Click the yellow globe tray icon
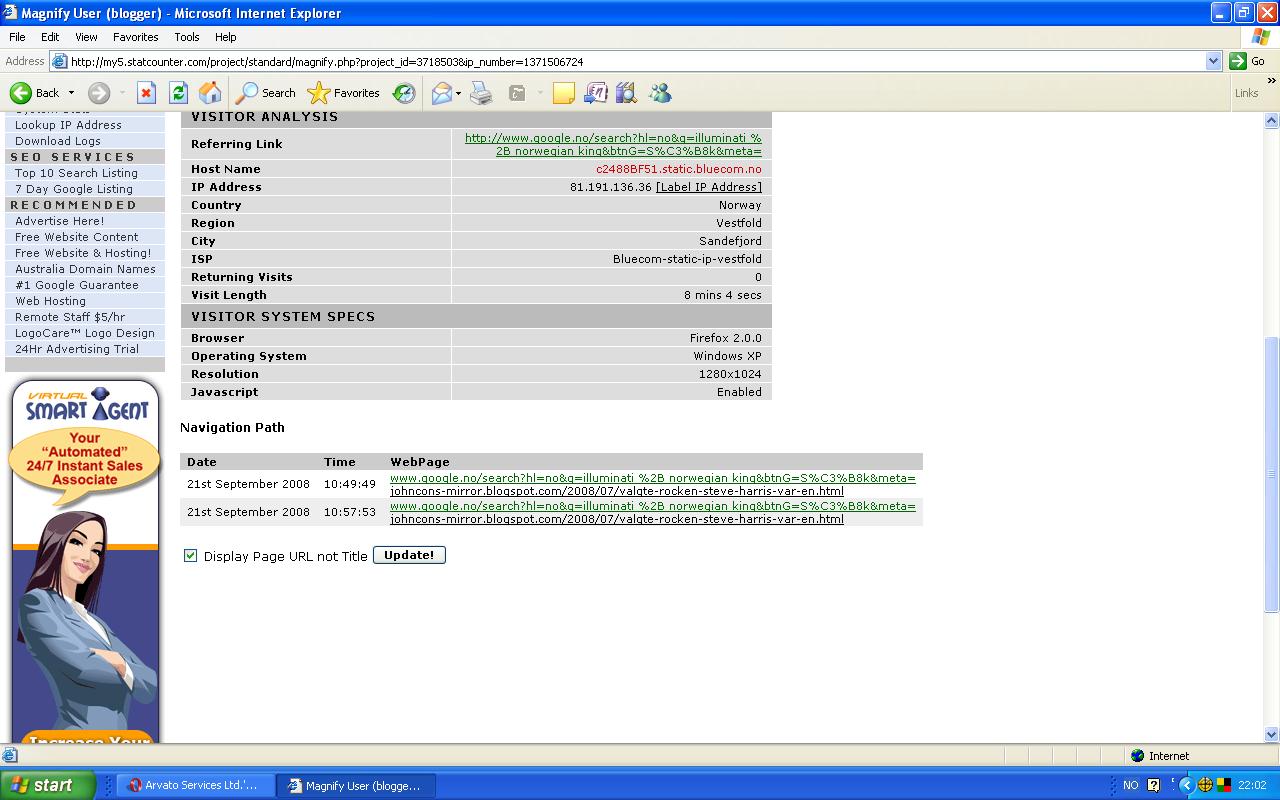Screen dimensions: 1280x800 pos(1205,785)
